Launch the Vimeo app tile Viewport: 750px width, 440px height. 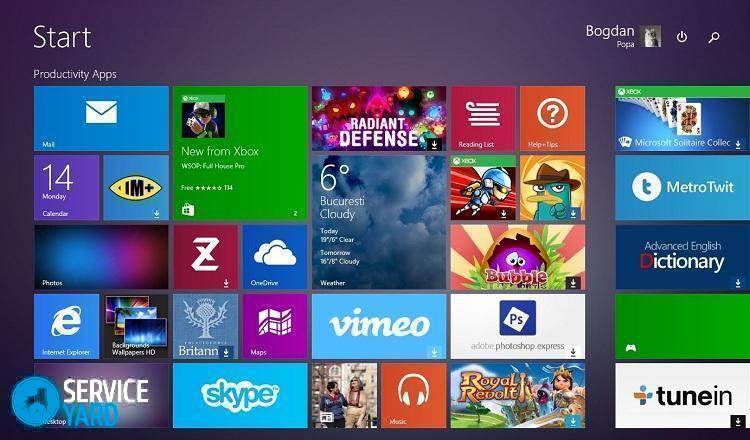[x=379, y=326]
